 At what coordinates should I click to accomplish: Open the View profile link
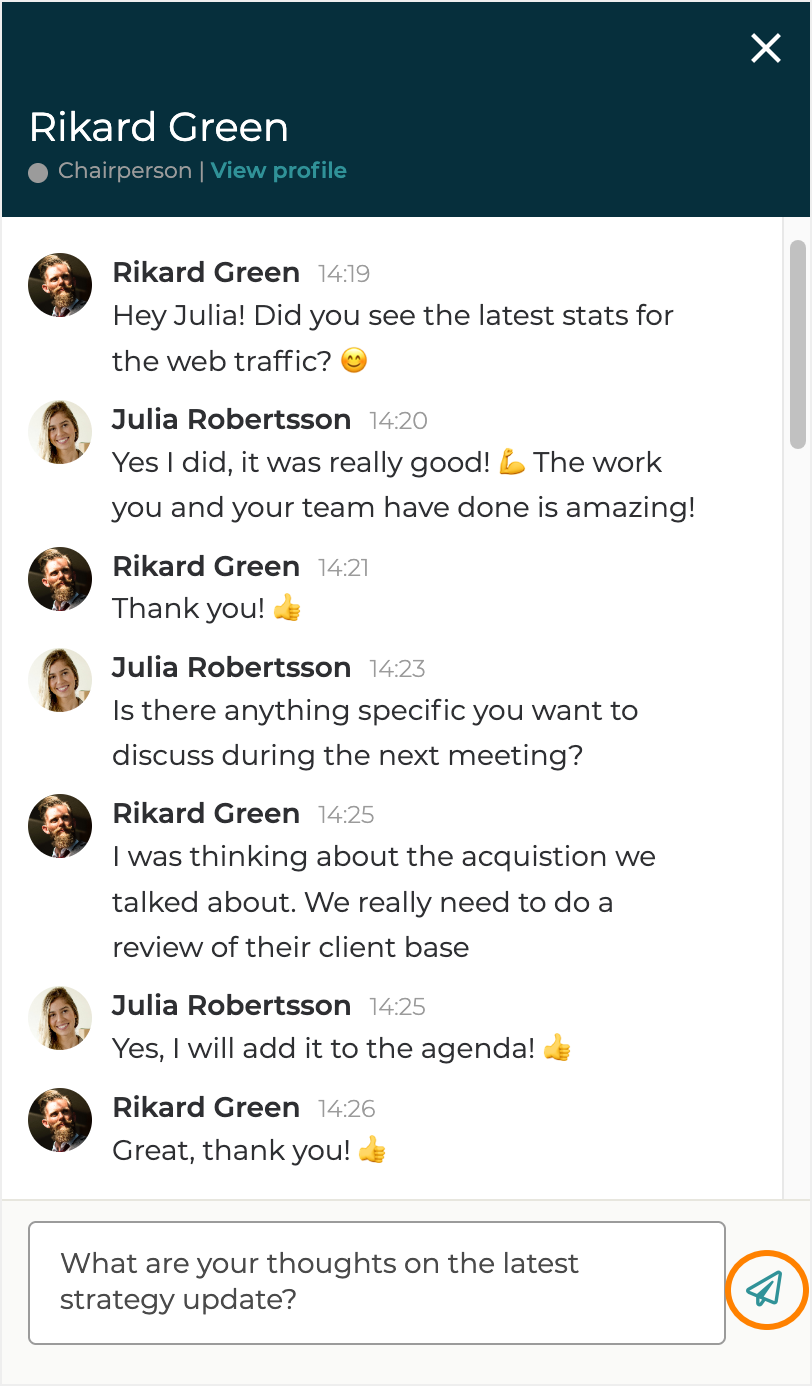(278, 171)
